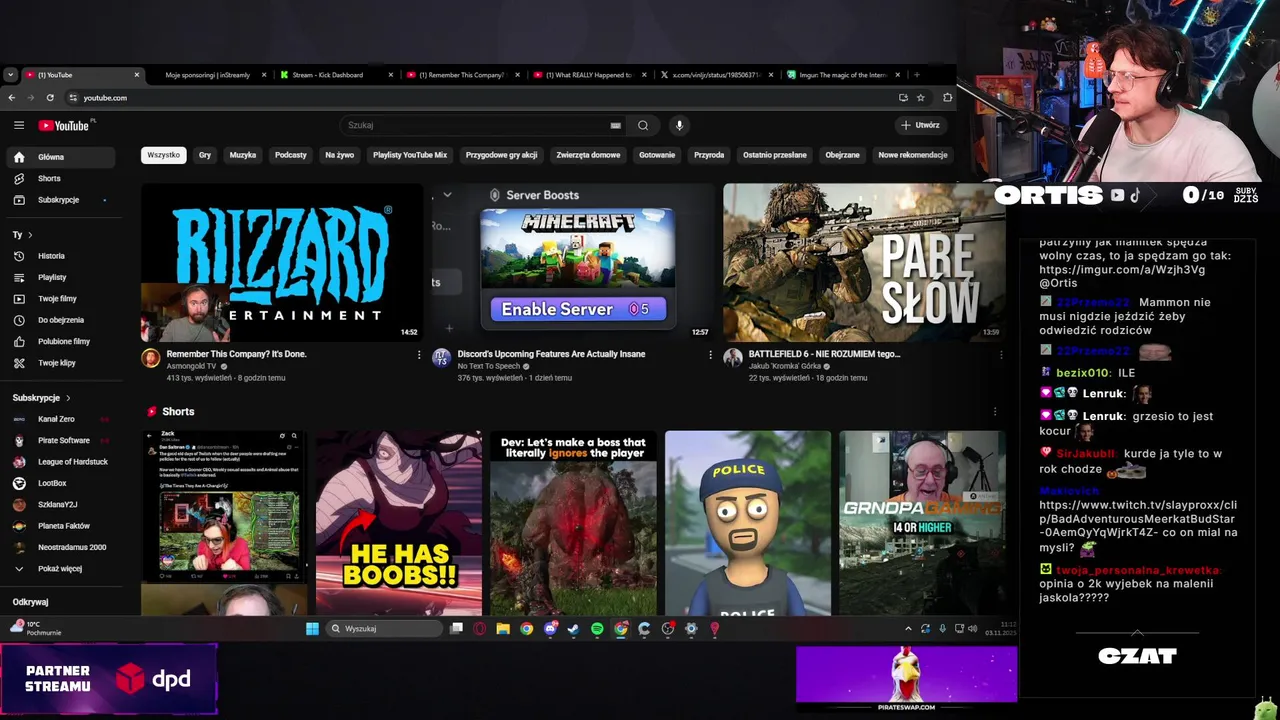Open Polubione filmy liked videos
Screen dimensions: 1280x720
point(62,341)
